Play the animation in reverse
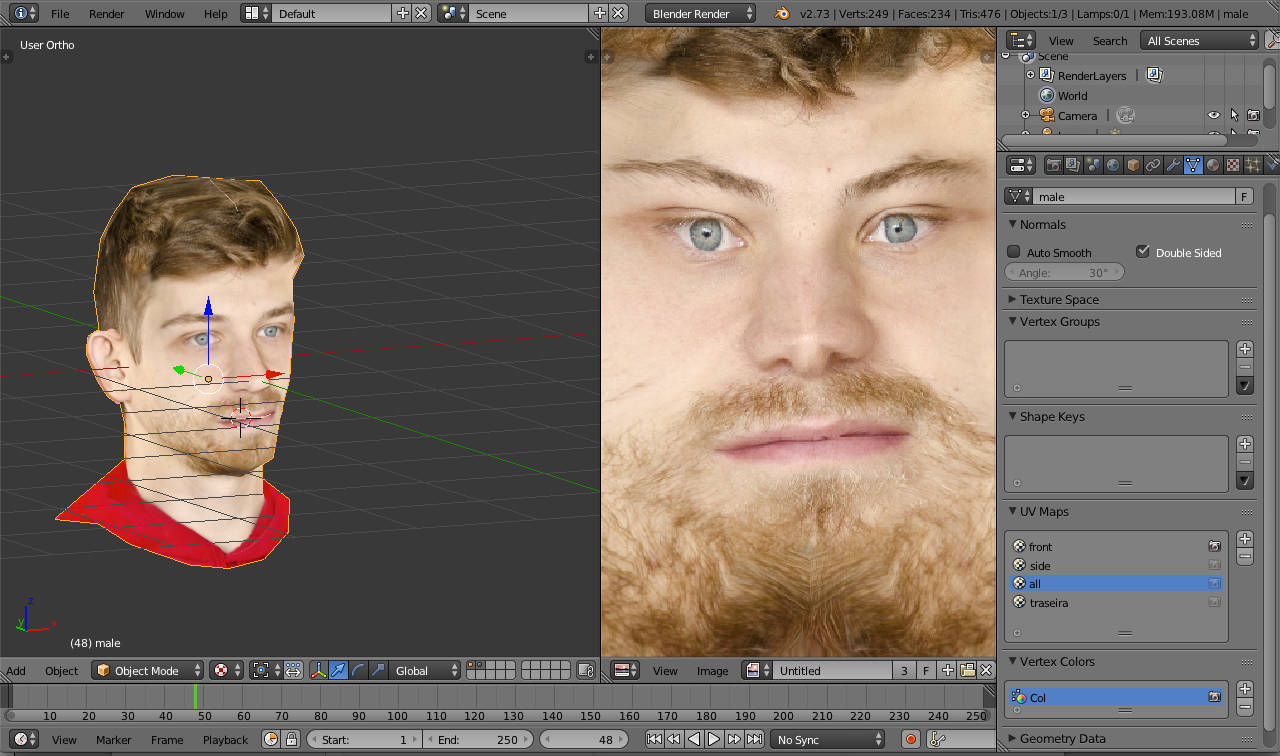Image resolution: width=1280 pixels, height=756 pixels. click(x=694, y=739)
